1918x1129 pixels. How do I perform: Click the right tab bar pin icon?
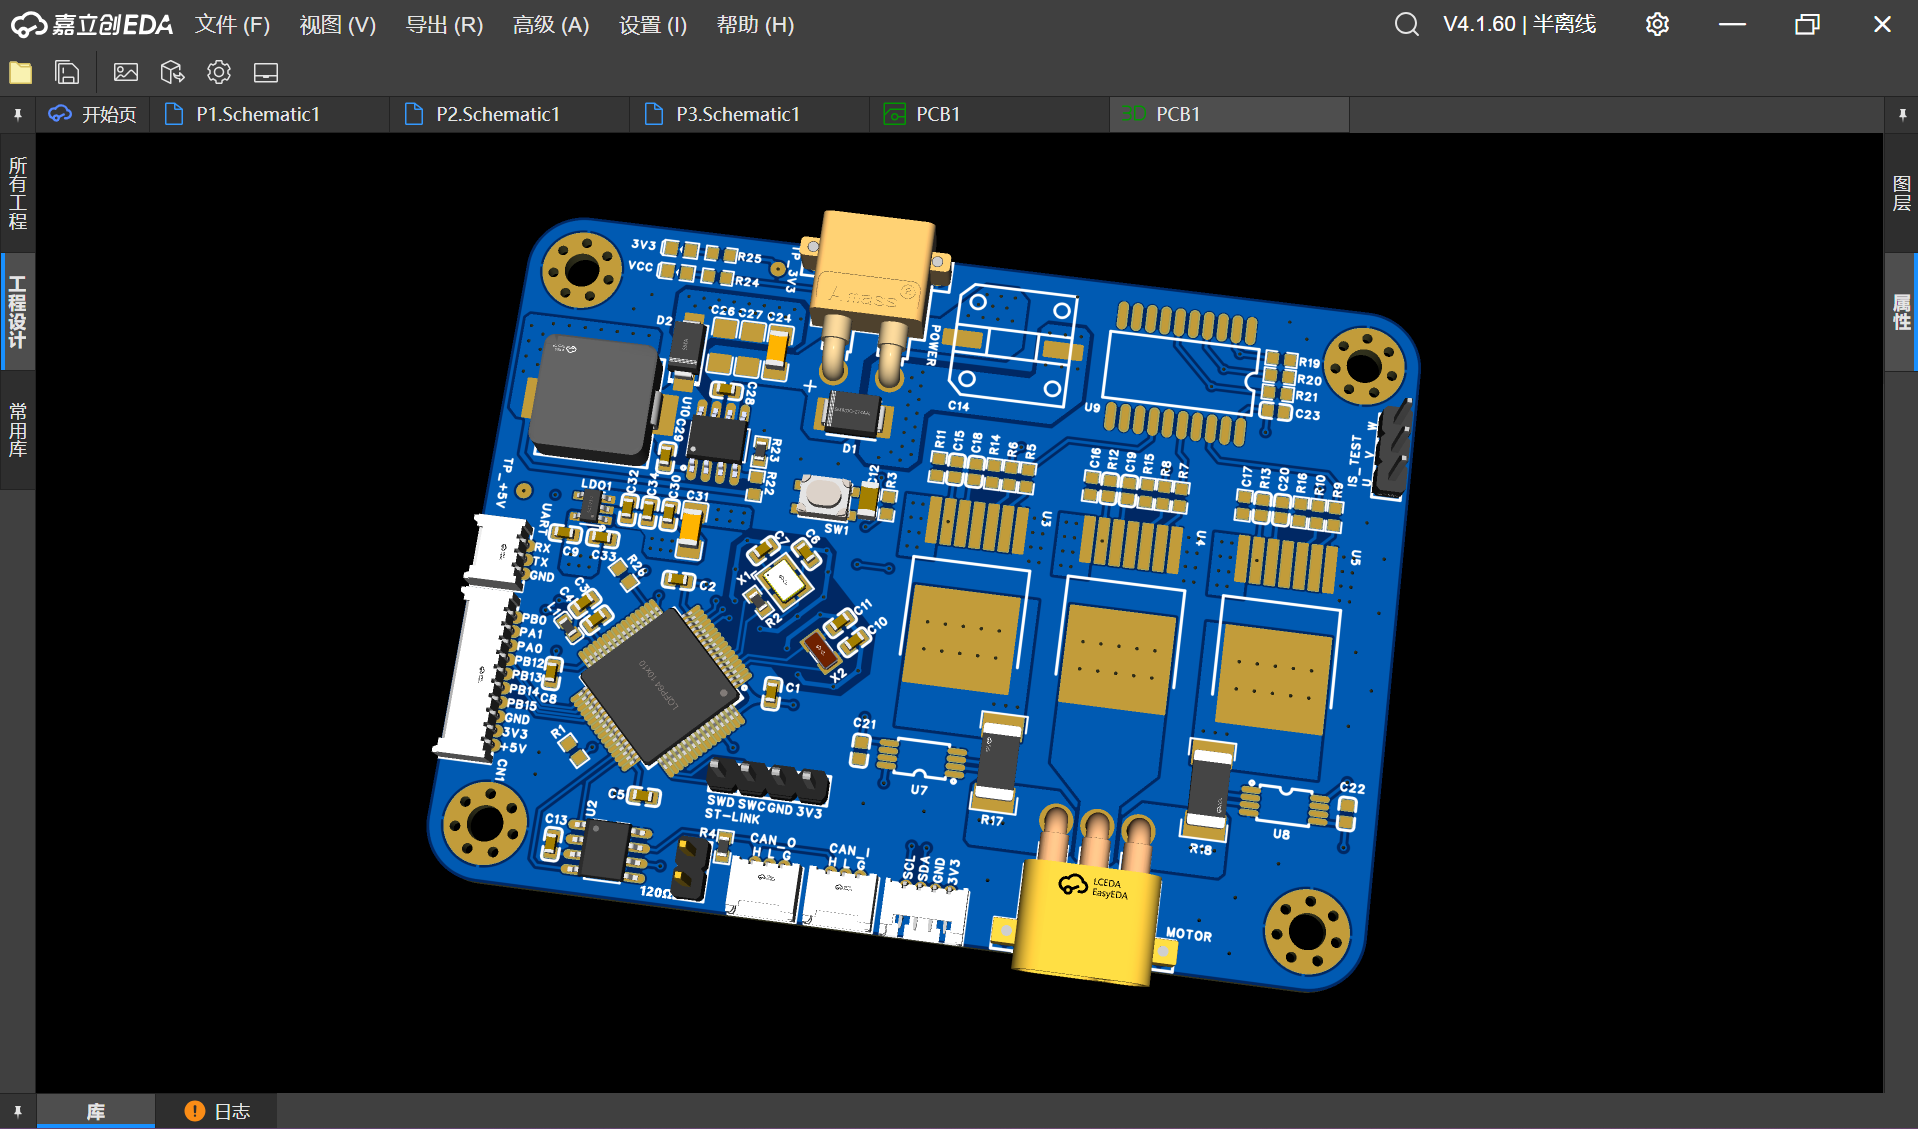(x=1902, y=115)
